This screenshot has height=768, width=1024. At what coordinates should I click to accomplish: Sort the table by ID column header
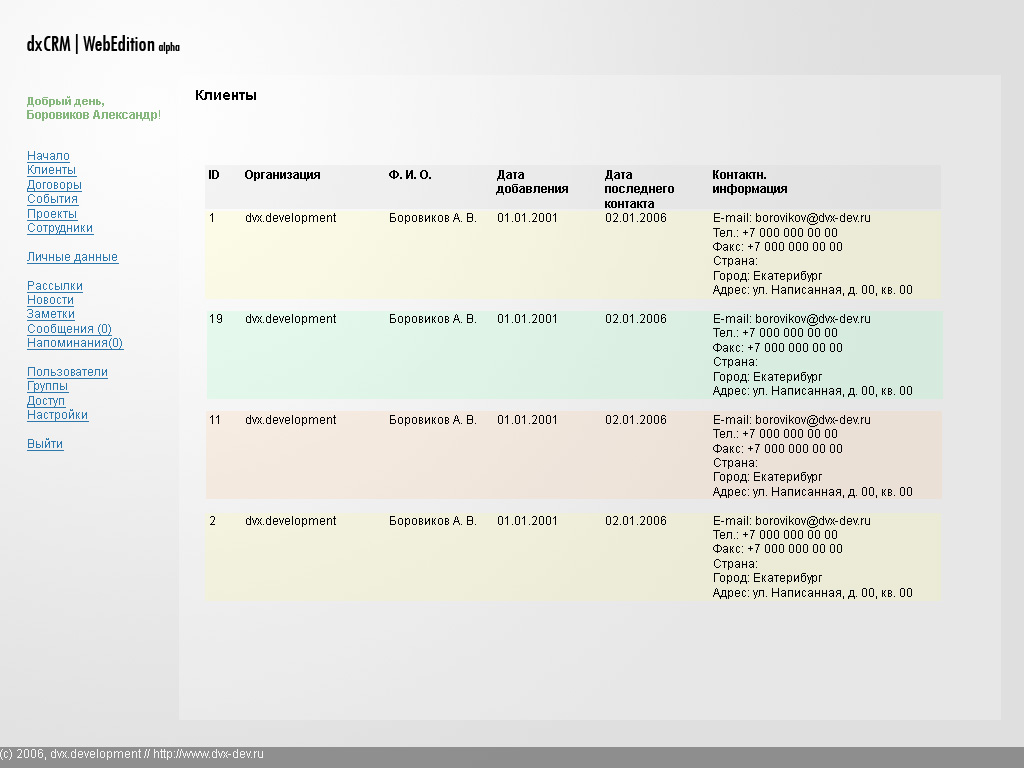[212, 174]
